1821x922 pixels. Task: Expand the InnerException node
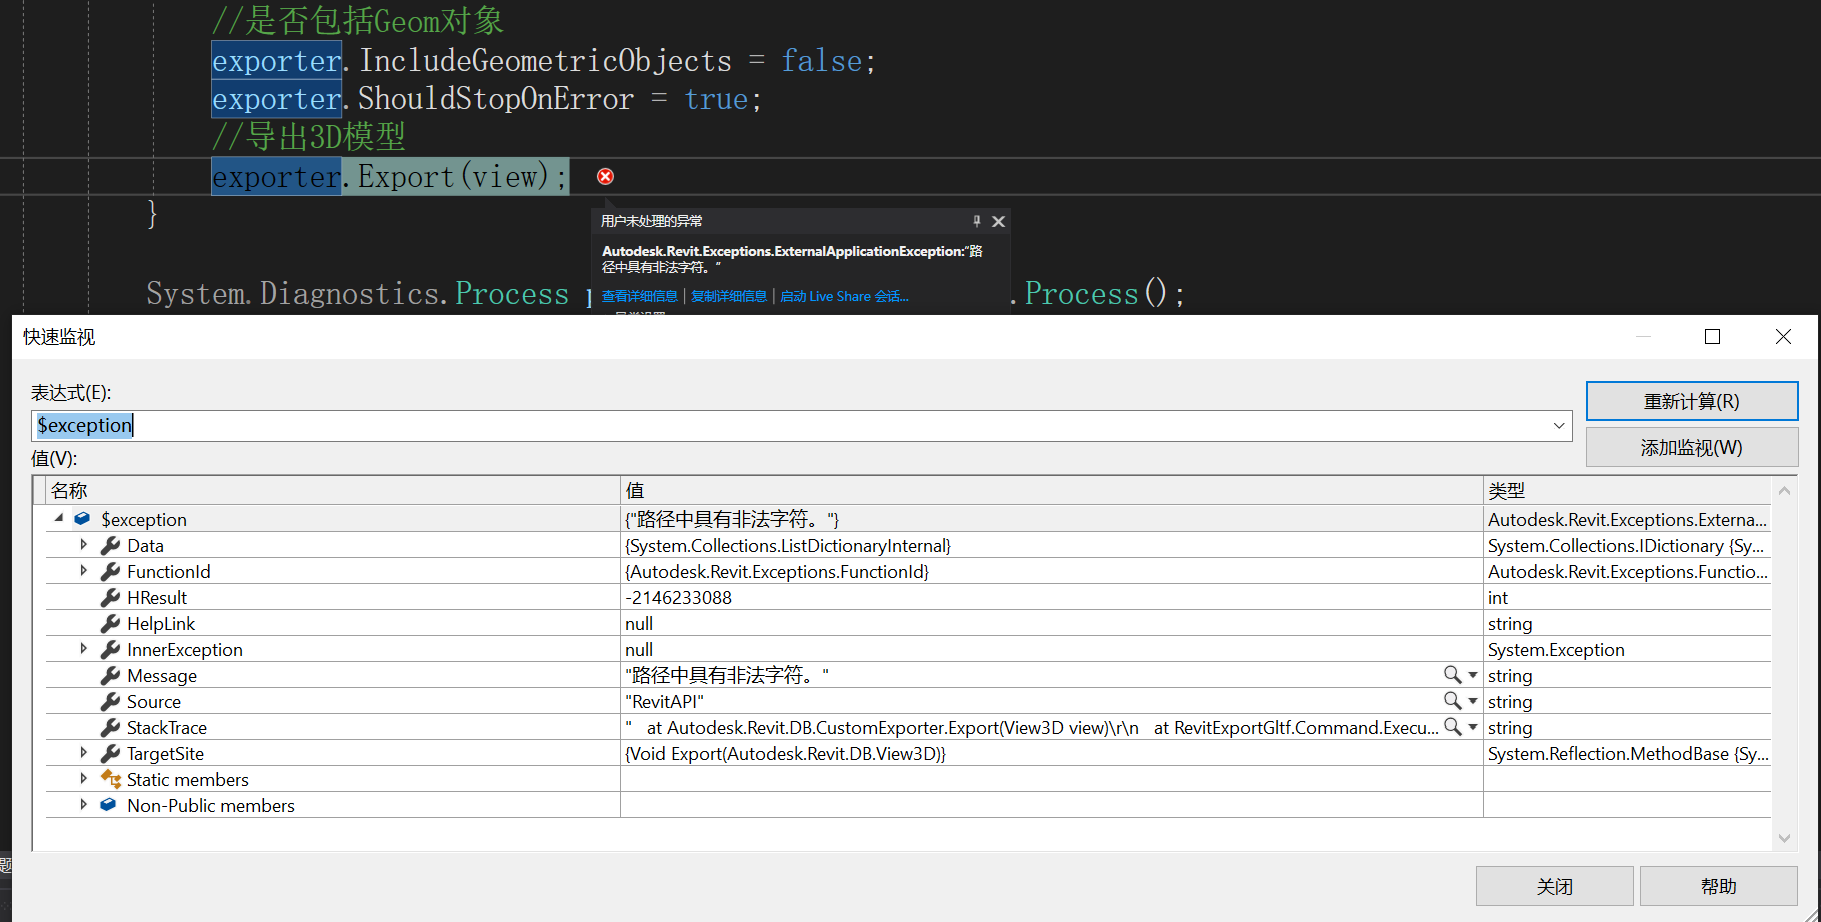(84, 649)
